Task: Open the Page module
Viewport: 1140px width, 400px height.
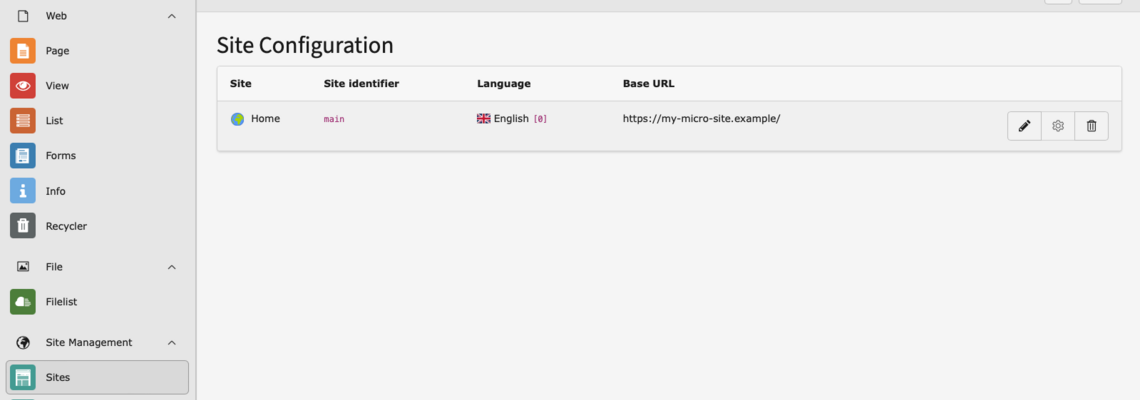Action: [57, 51]
